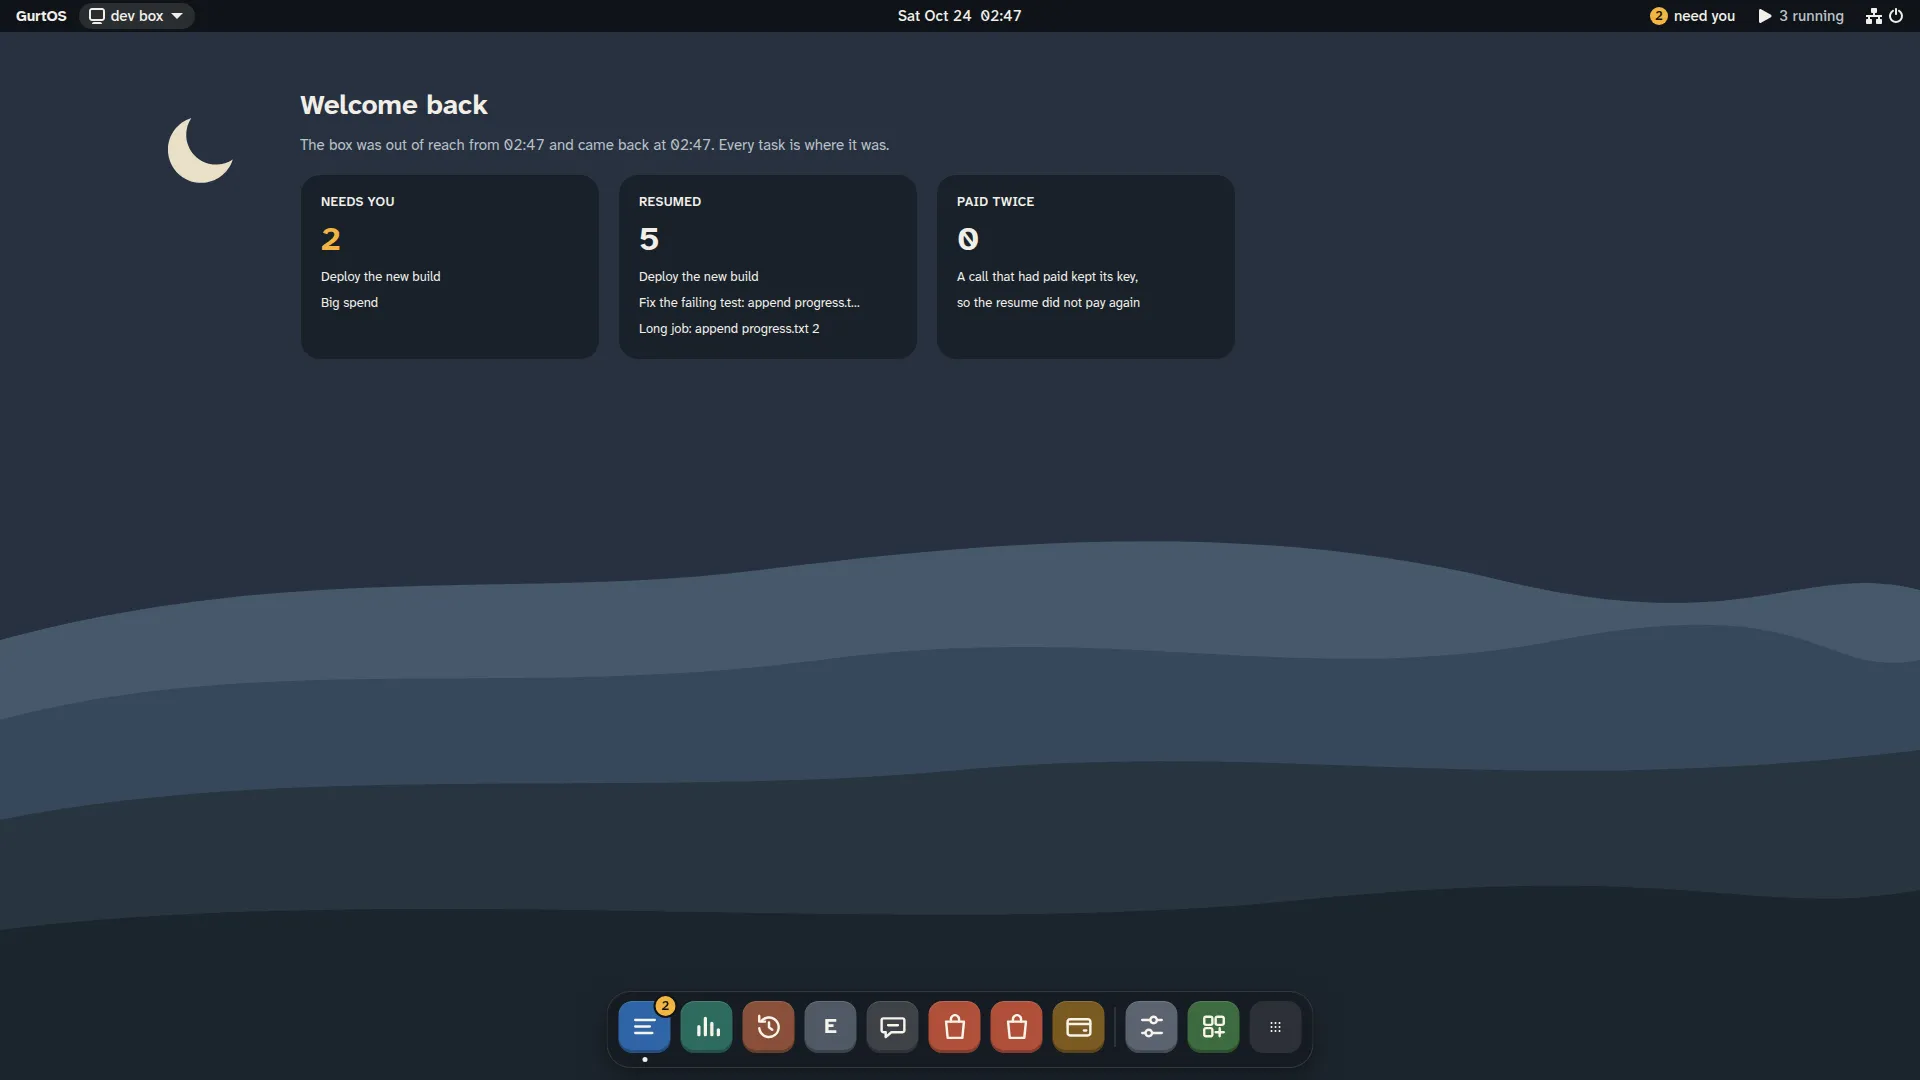
Task: Click 'A call that had paid kept its key' text
Action: pos(1048,277)
